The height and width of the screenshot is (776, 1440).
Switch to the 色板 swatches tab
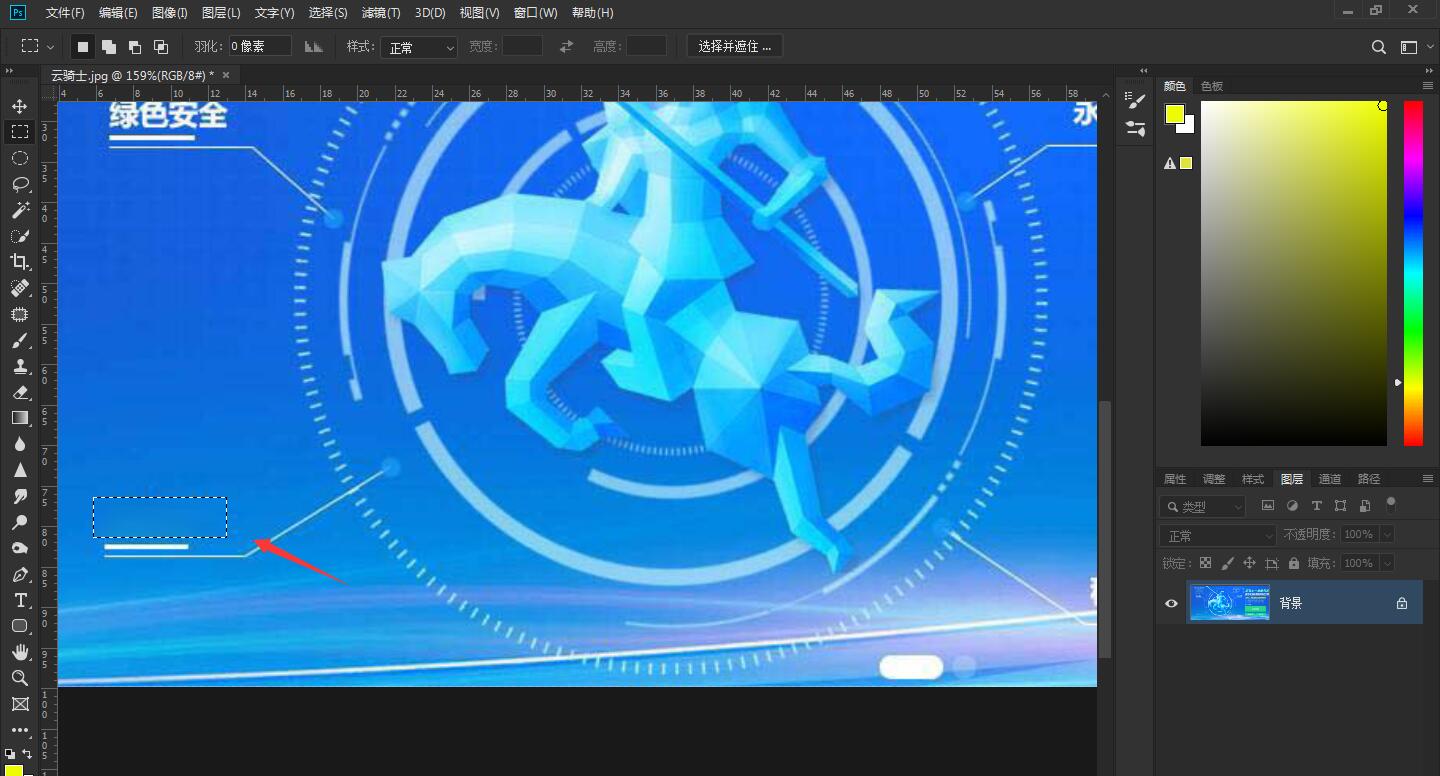[1212, 86]
